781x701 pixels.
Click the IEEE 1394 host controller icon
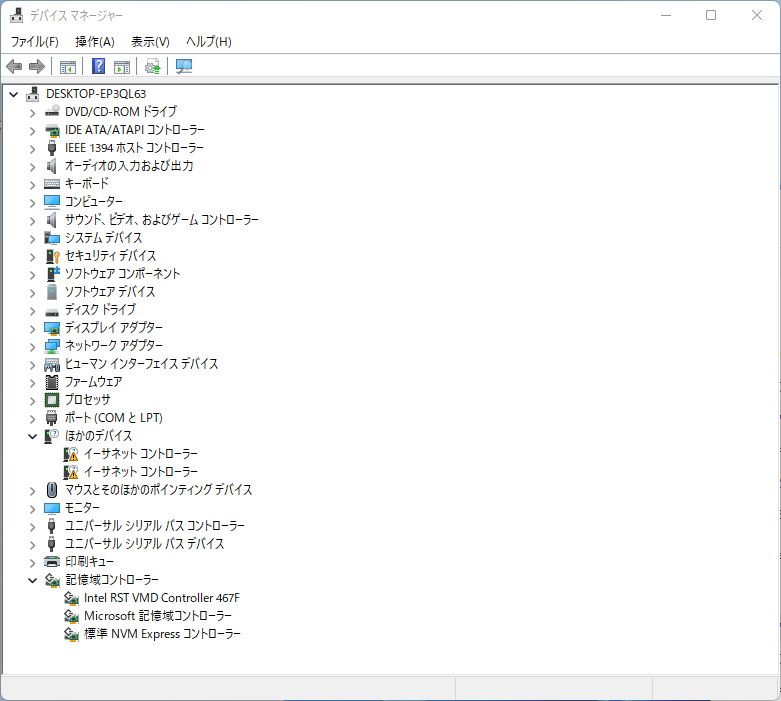click(52, 148)
